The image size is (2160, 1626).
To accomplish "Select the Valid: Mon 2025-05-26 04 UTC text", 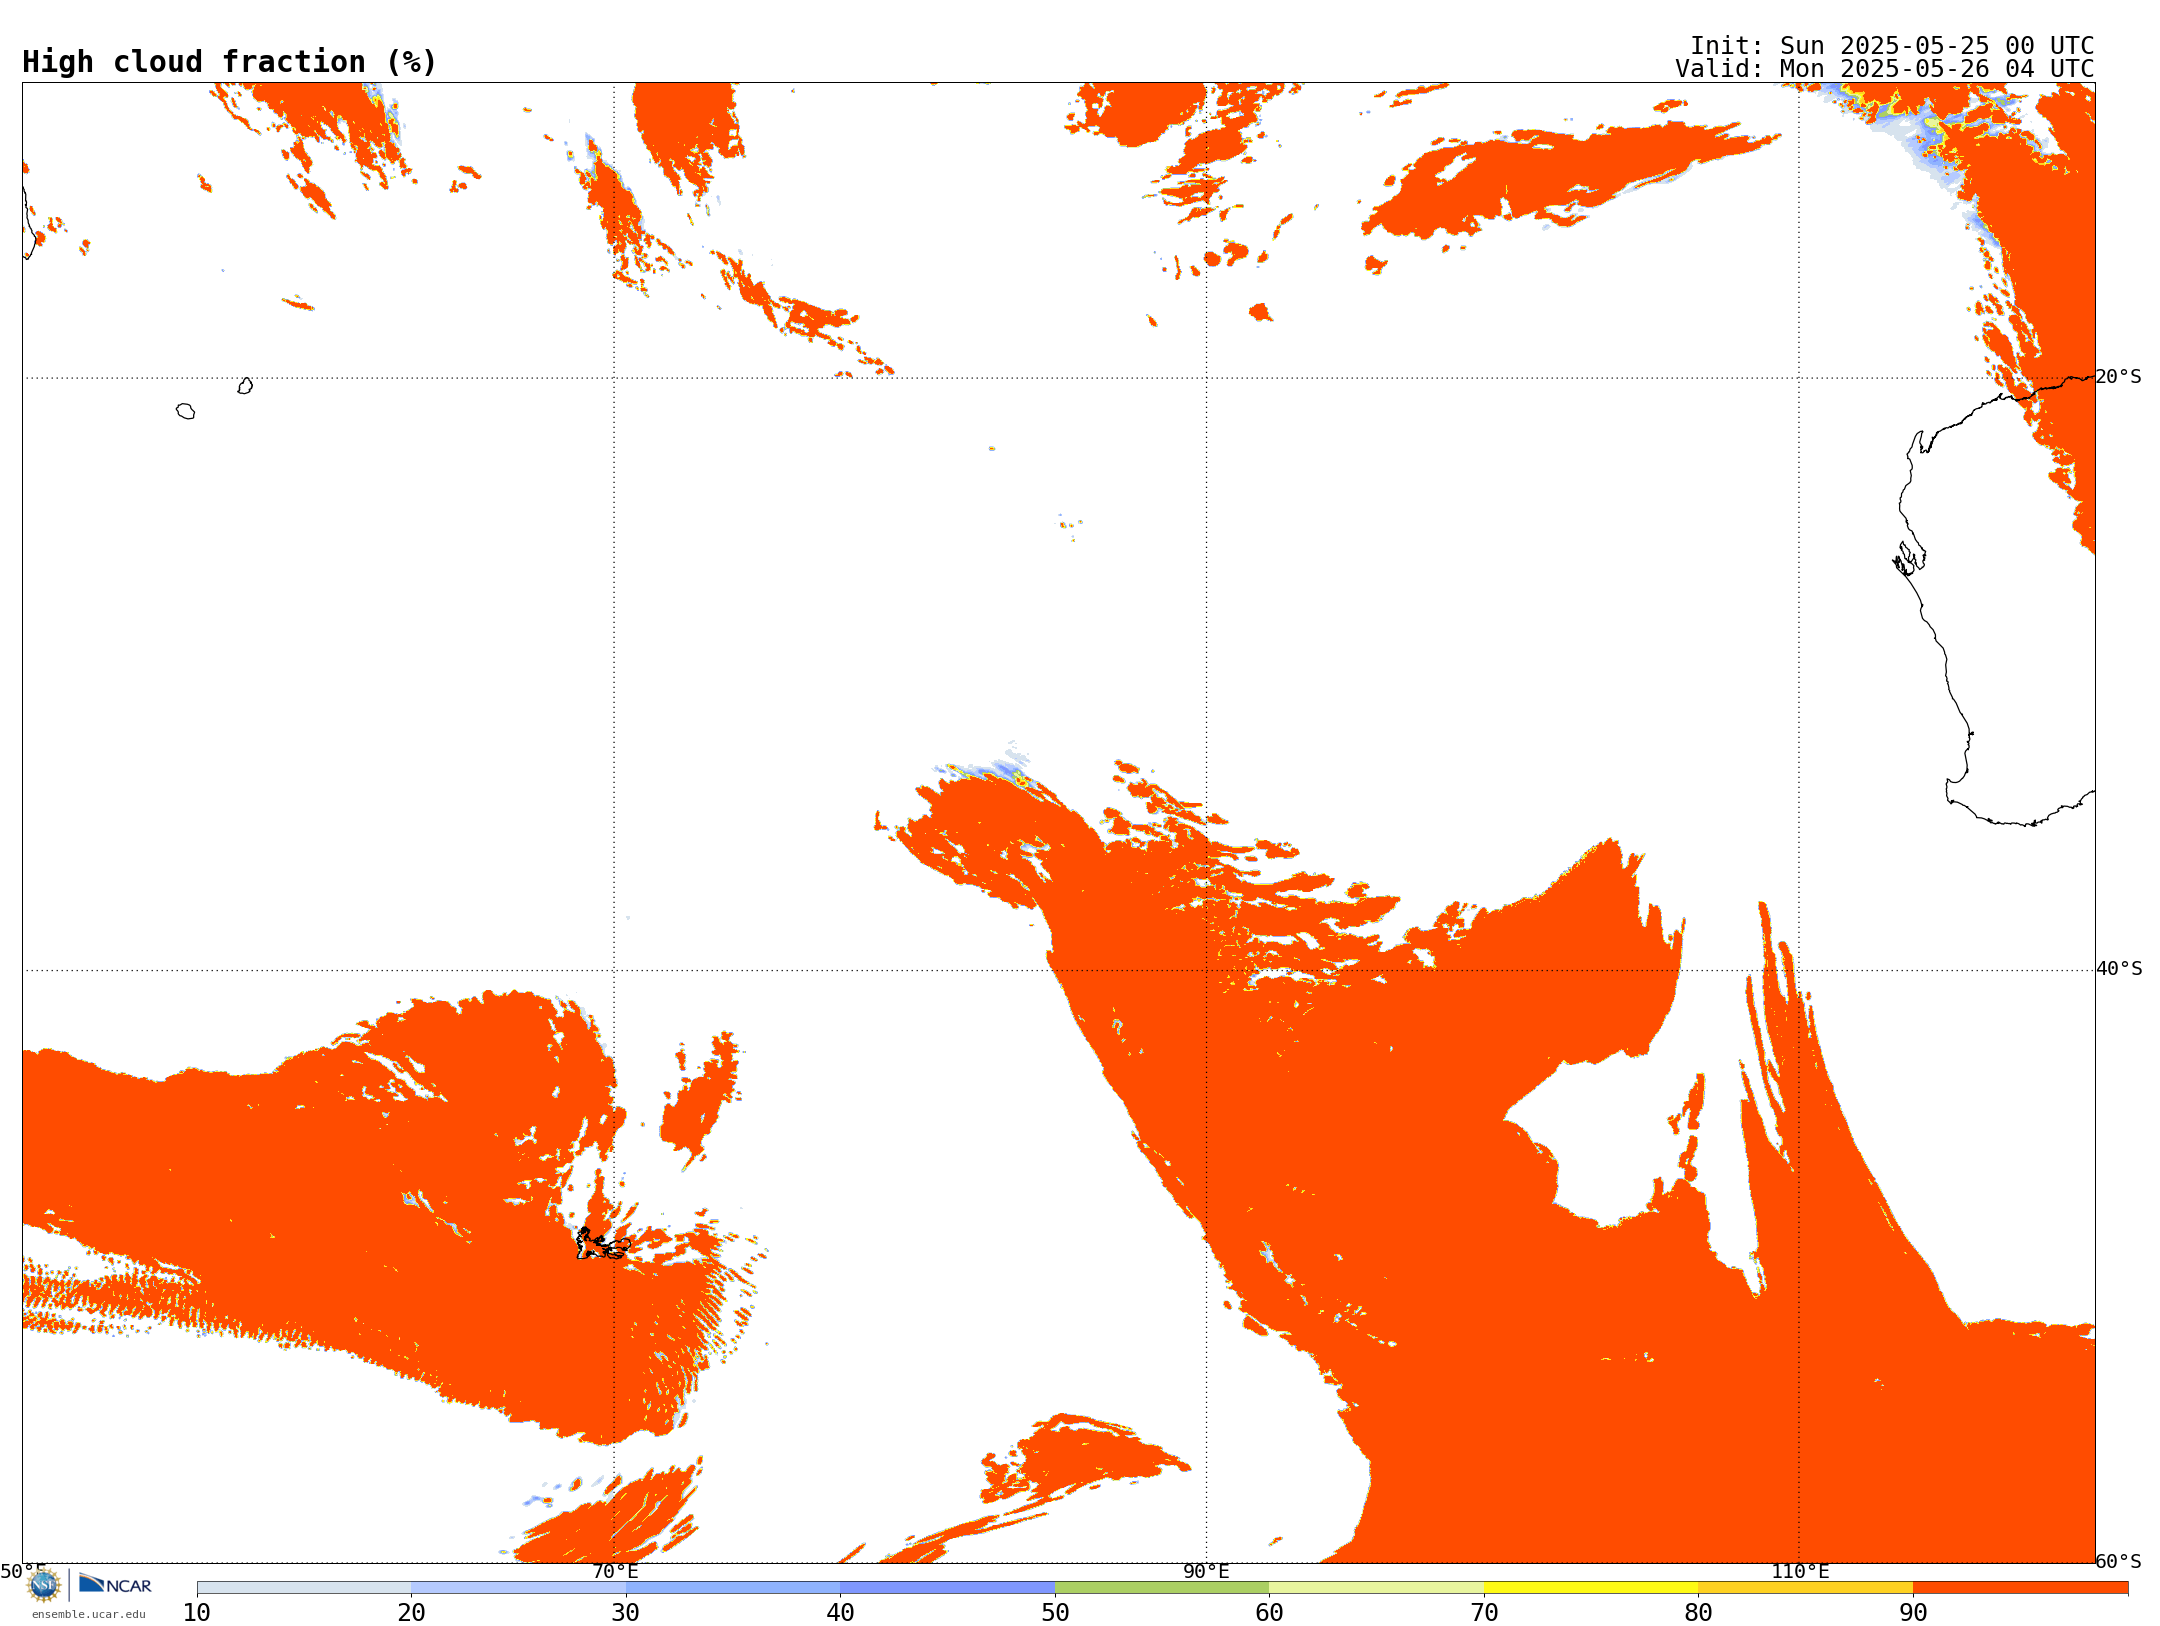I will 1885,69.
